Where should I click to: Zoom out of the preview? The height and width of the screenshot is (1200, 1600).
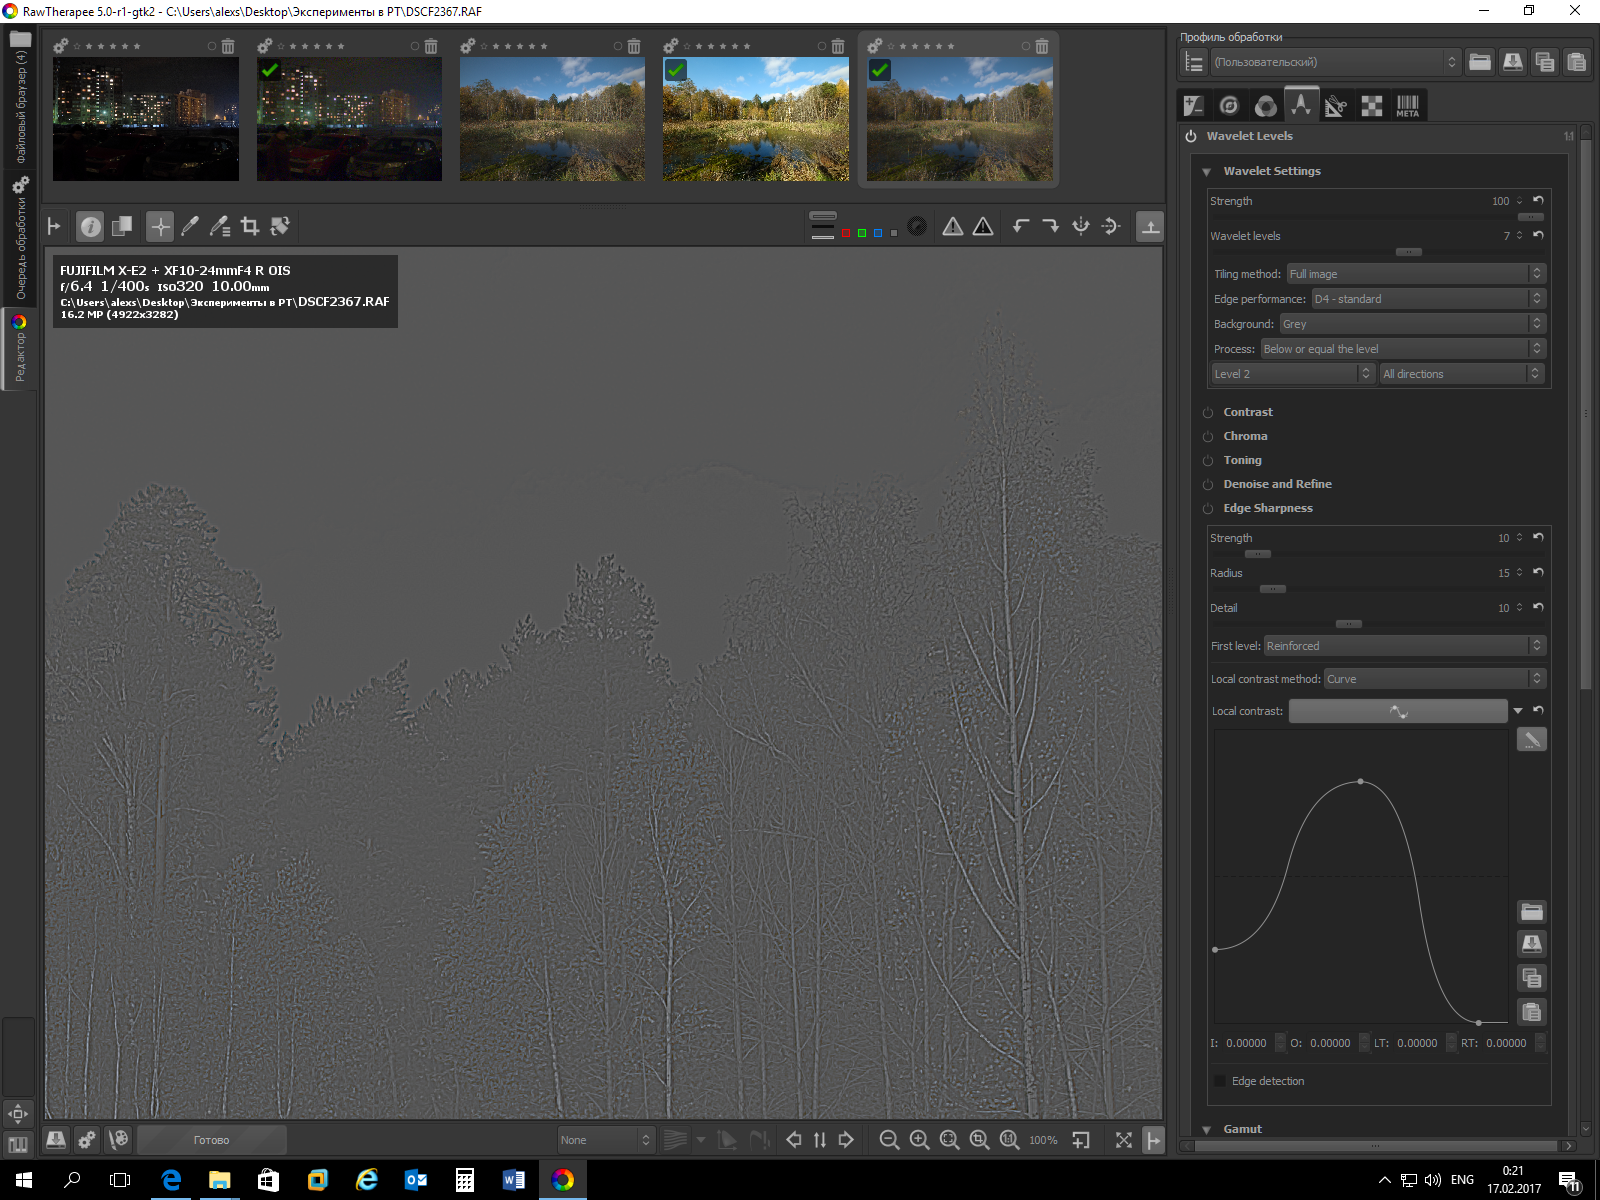[889, 1140]
